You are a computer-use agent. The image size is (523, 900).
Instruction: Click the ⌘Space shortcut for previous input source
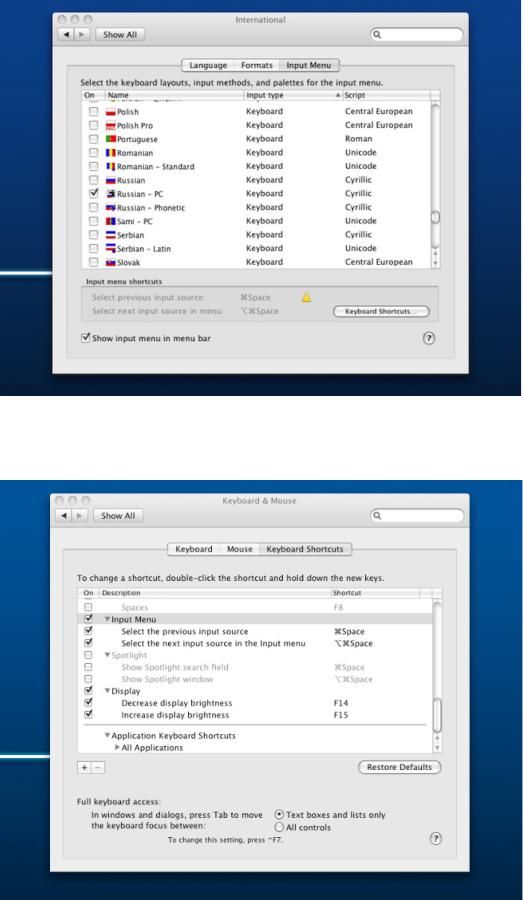[x=349, y=631]
